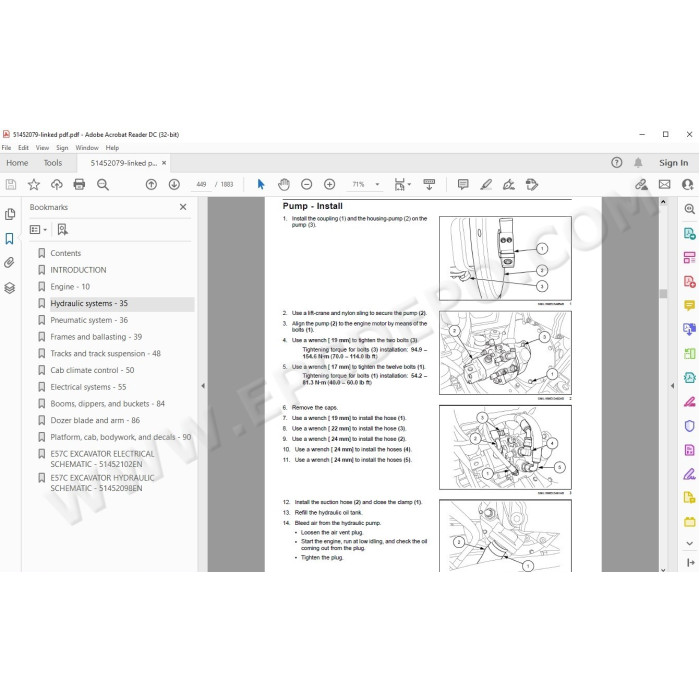The height and width of the screenshot is (700, 700).
Task: Open Platform, cab, bodywork, and decals bookmark
Action: pos(121,437)
